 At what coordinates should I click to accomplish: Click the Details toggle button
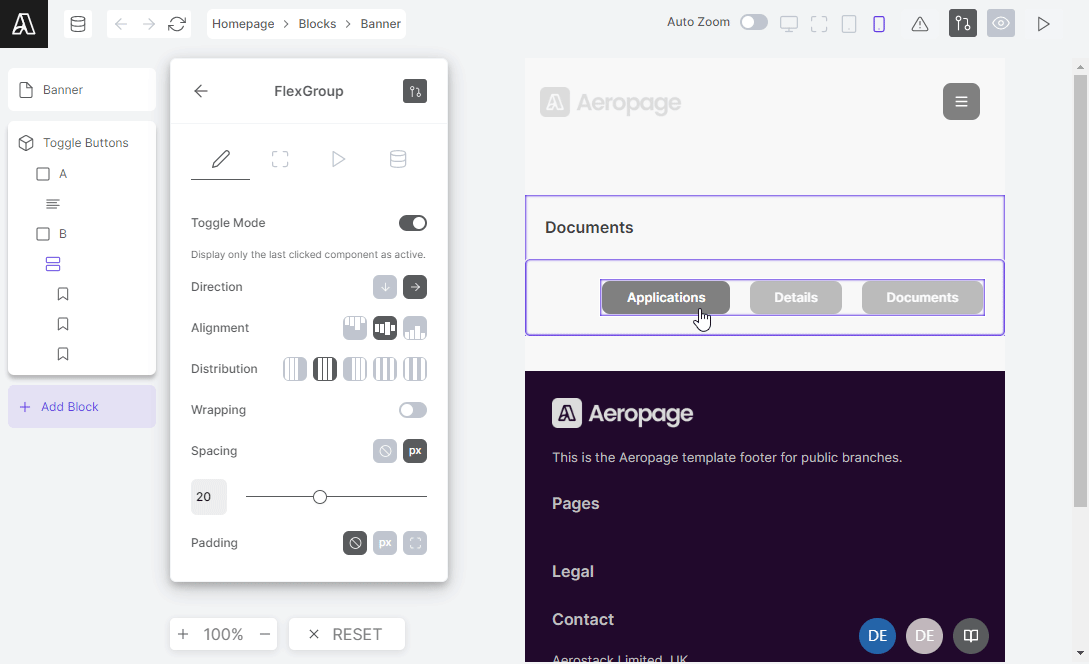pos(796,297)
